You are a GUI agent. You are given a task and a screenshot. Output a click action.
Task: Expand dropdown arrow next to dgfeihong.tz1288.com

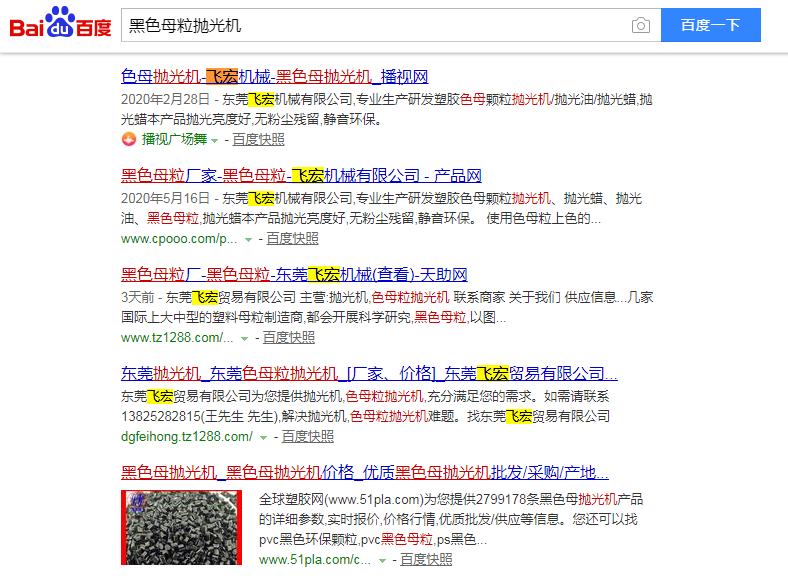click(x=263, y=438)
